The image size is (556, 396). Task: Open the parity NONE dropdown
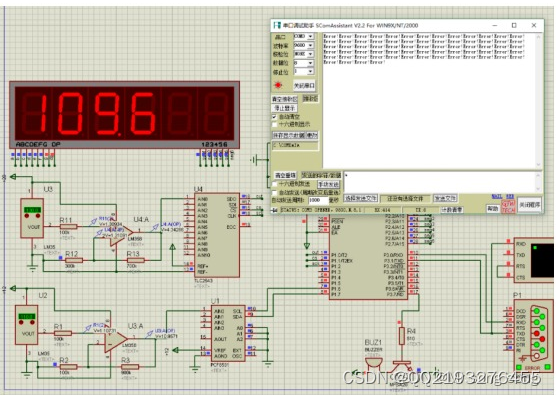[x=303, y=54]
